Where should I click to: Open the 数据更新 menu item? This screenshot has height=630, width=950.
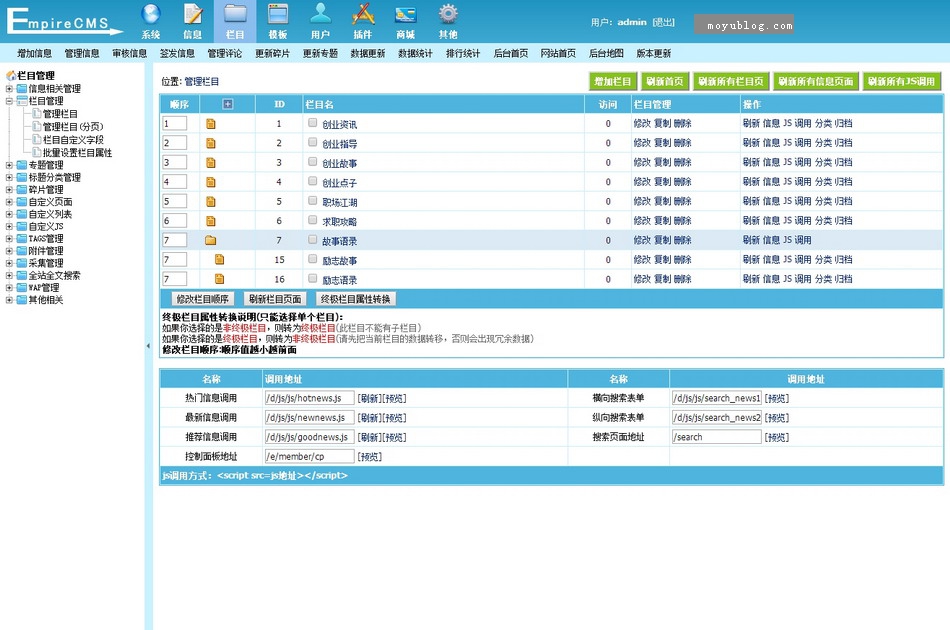pyautogui.click(x=368, y=53)
